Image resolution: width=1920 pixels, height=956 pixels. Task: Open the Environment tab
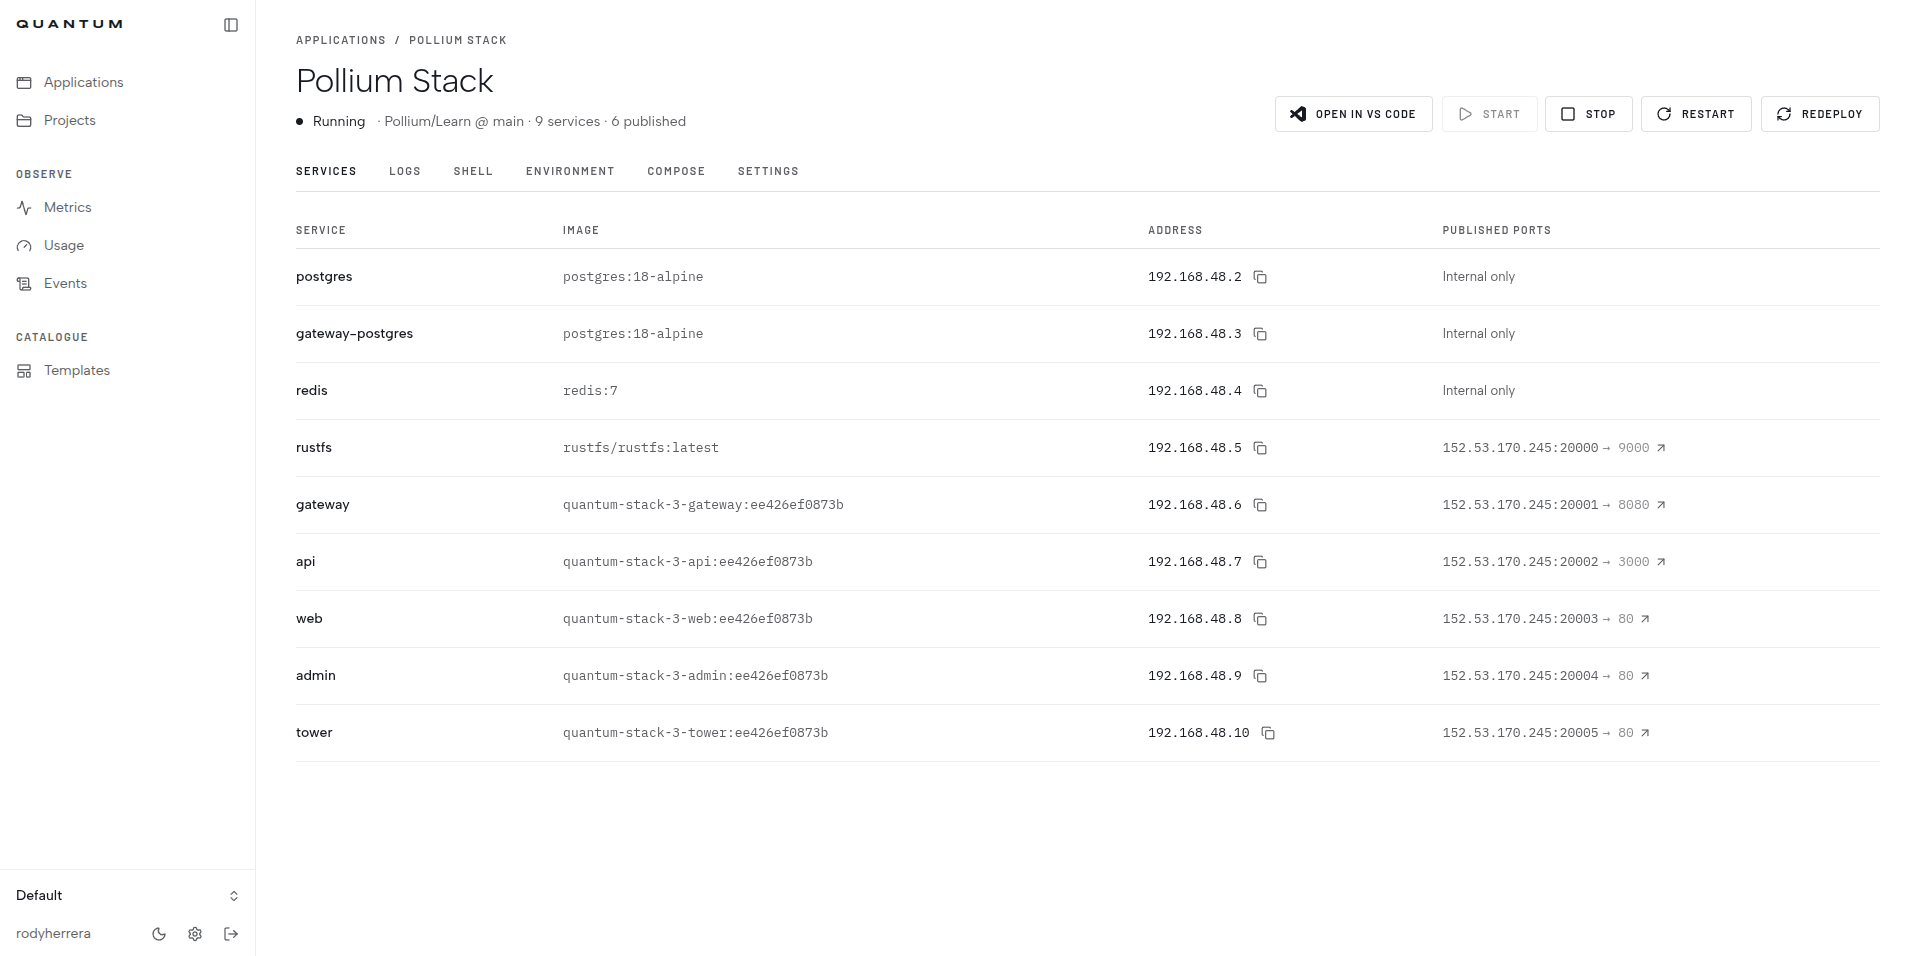pyautogui.click(x=570, y=171)
